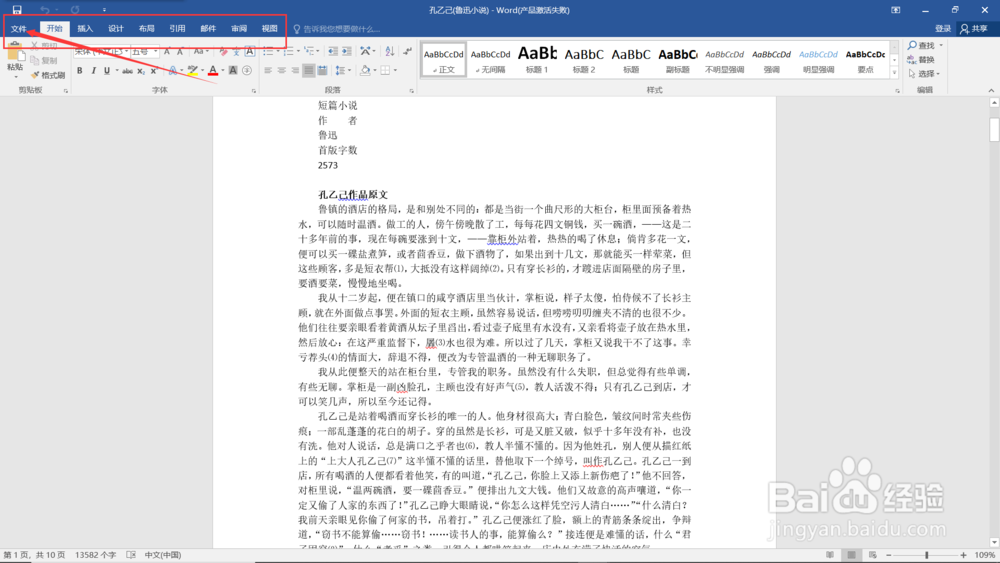Image resolution: width=1000 pixels, height=563 pixels.
Task: Click the Sort A-Z icon
Action: coord(390,51)
